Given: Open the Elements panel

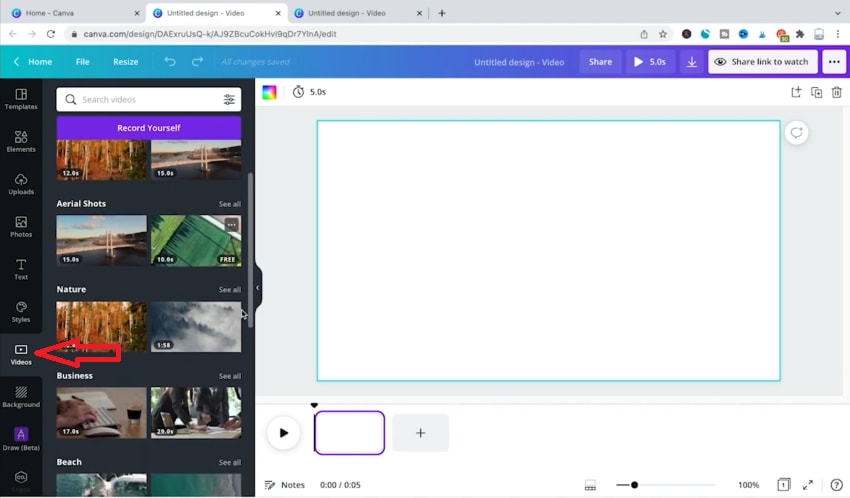Looking at the screenshot, I should coord(21,141).
